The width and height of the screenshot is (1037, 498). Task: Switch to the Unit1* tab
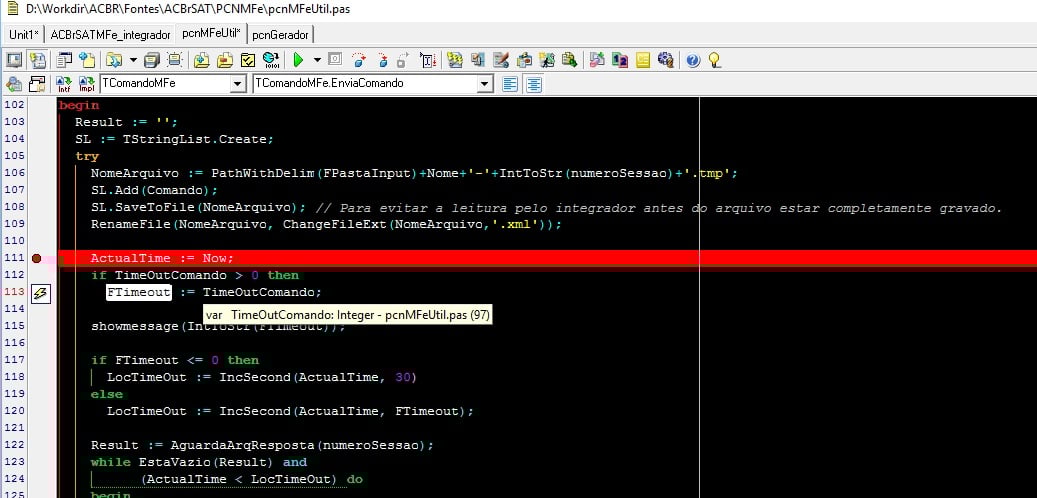coord(24,34)
